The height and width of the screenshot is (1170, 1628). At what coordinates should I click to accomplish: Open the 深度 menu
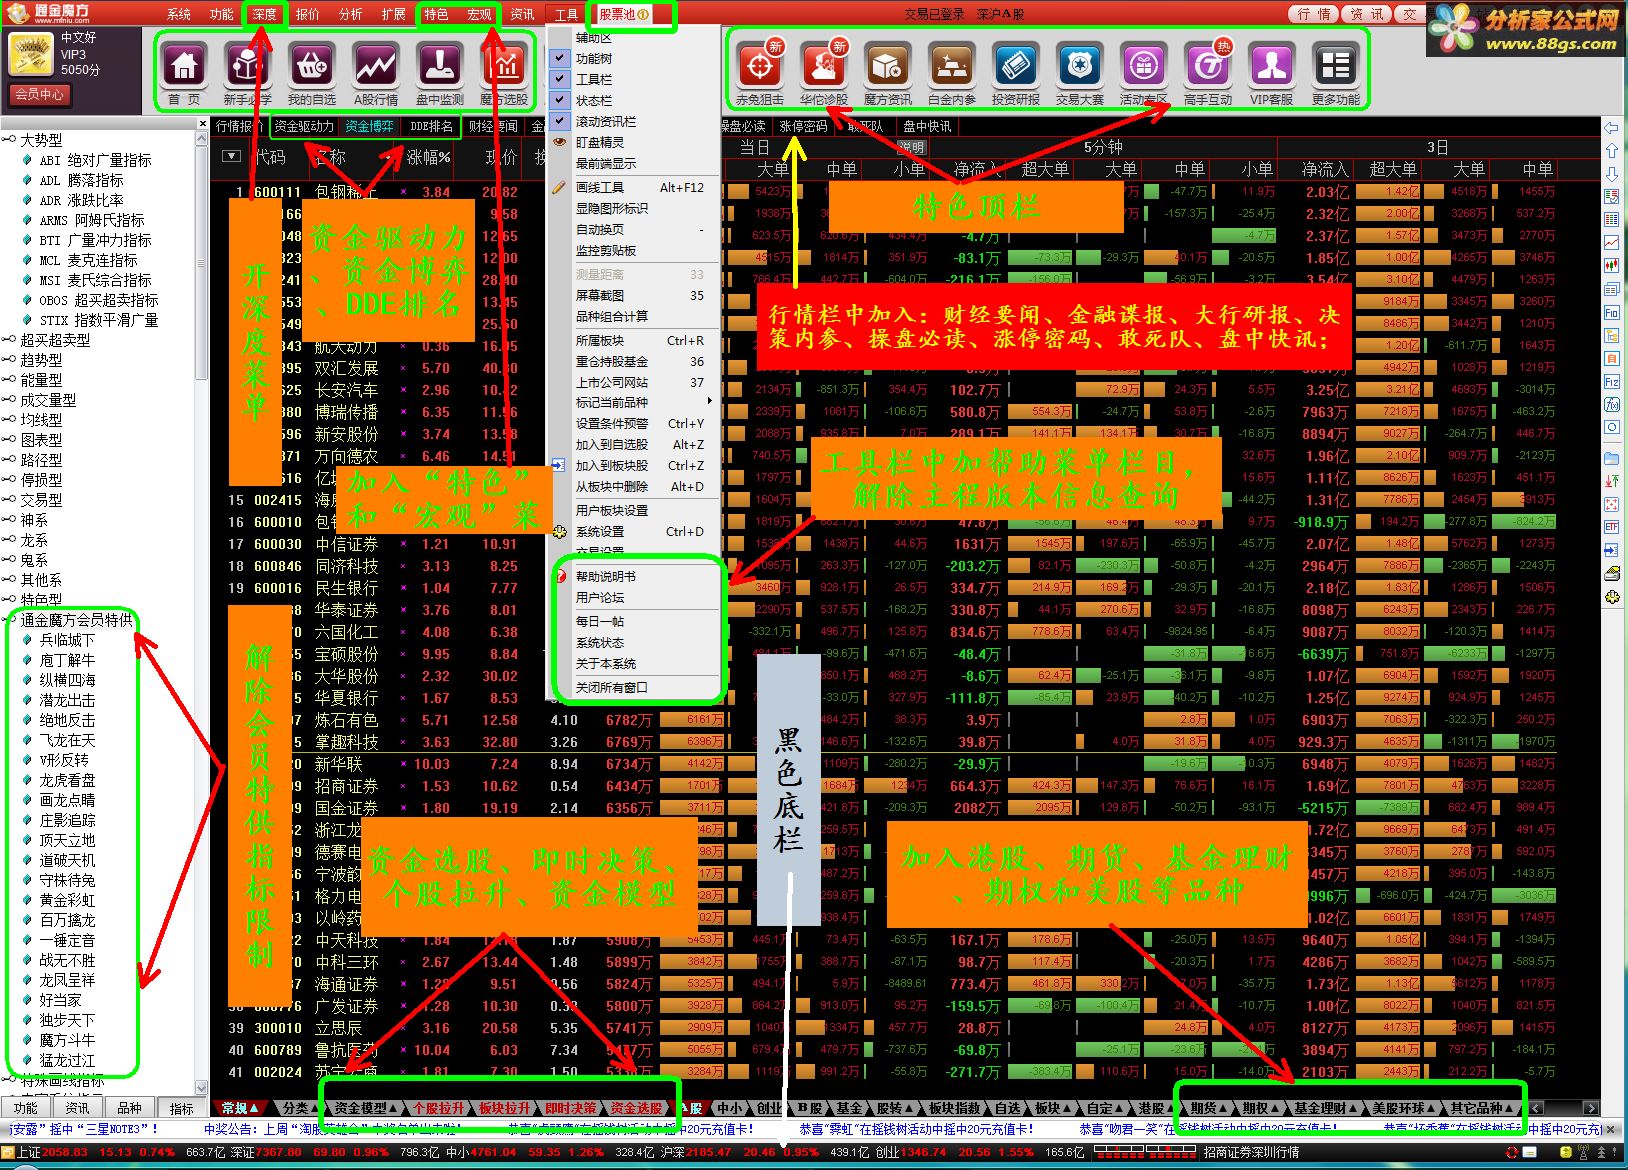(264, 14)
